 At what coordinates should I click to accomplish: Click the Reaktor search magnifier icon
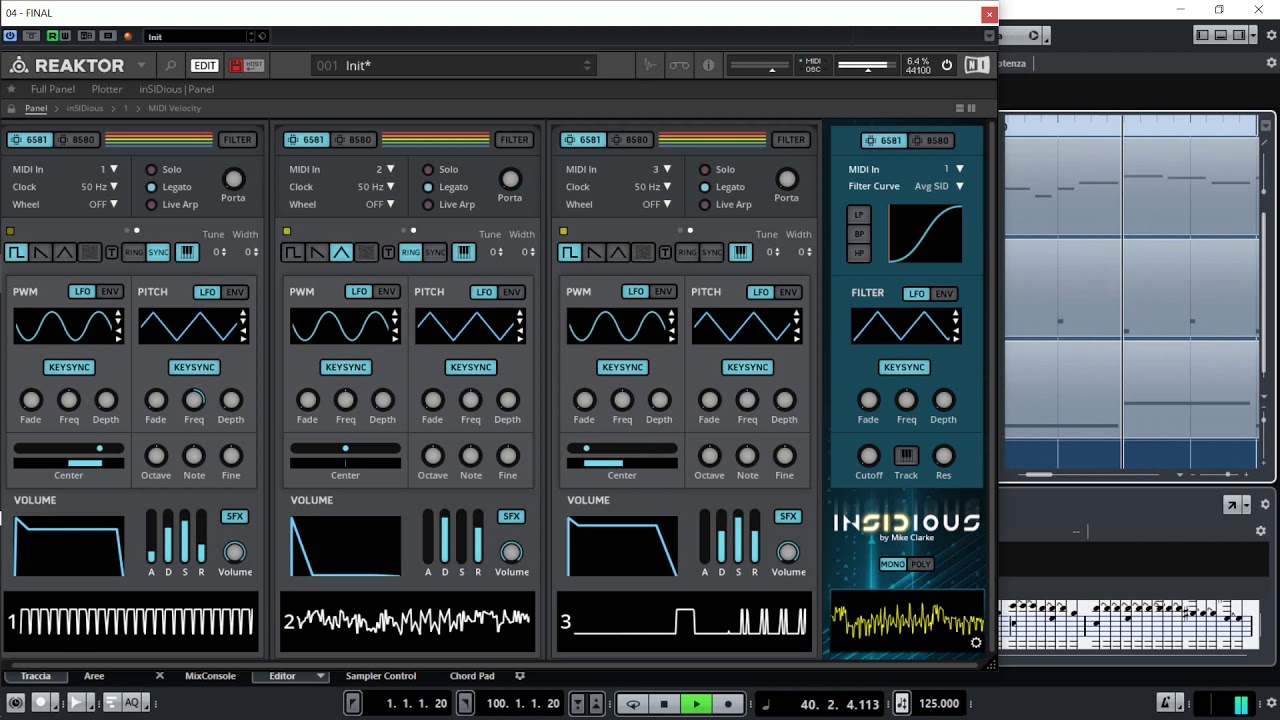click(x=171, y=66)
